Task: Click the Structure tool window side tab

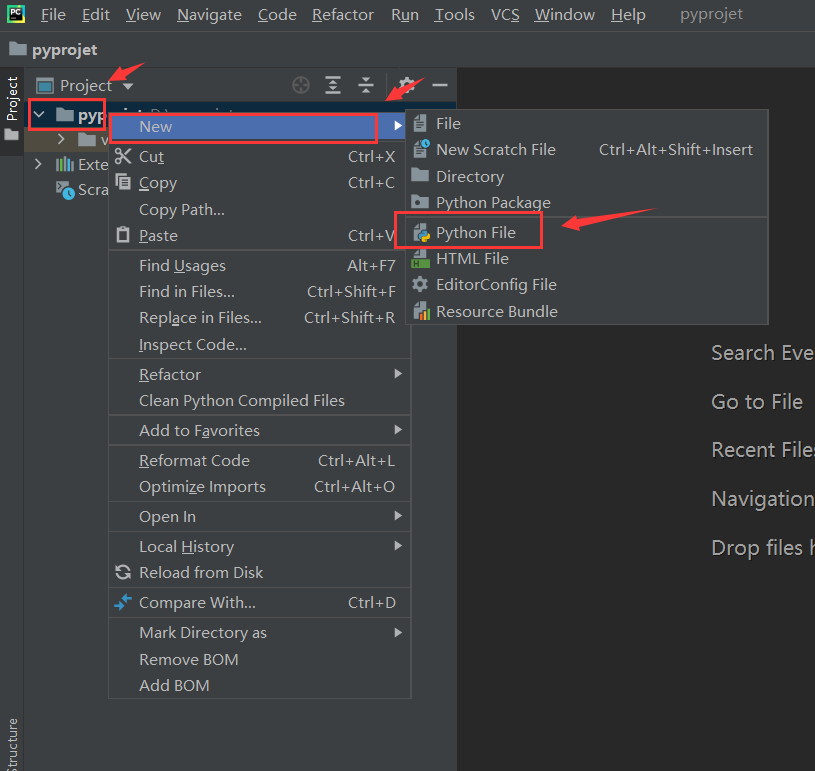Action: (x=11, y=742)
